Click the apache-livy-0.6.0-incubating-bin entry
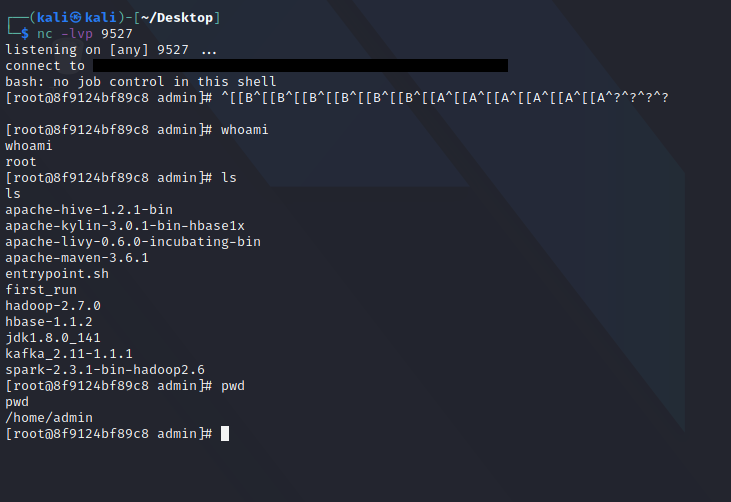This screenshot has height=502, width=731. coord(133,241)
